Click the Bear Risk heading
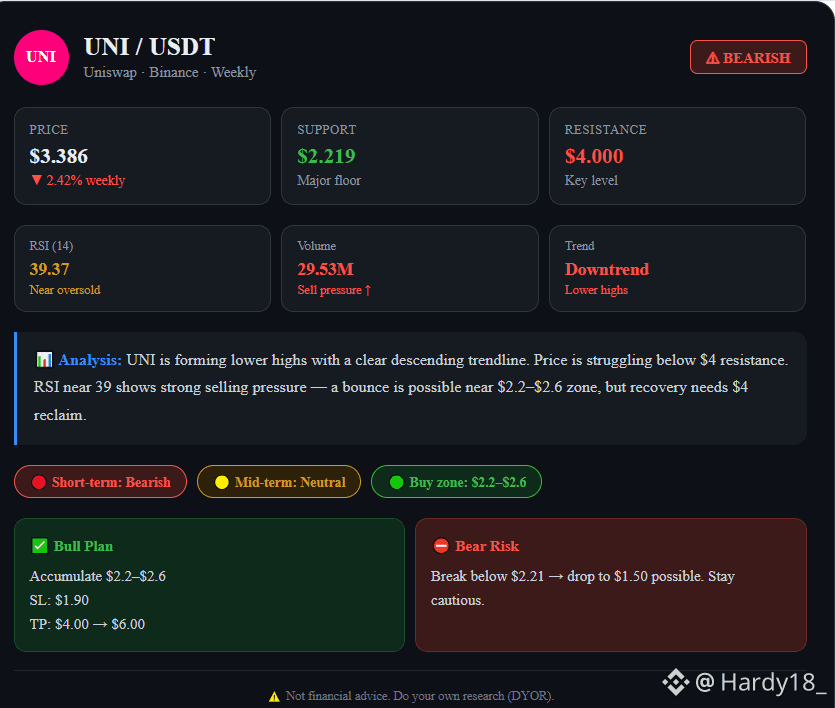Image resolution: width=835 pixels, height=708 pixels. pyautogui.click(x=487, y=546)
